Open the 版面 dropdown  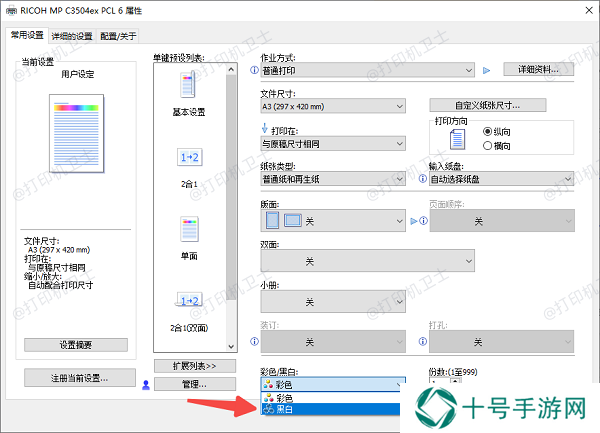click(333, 221)
